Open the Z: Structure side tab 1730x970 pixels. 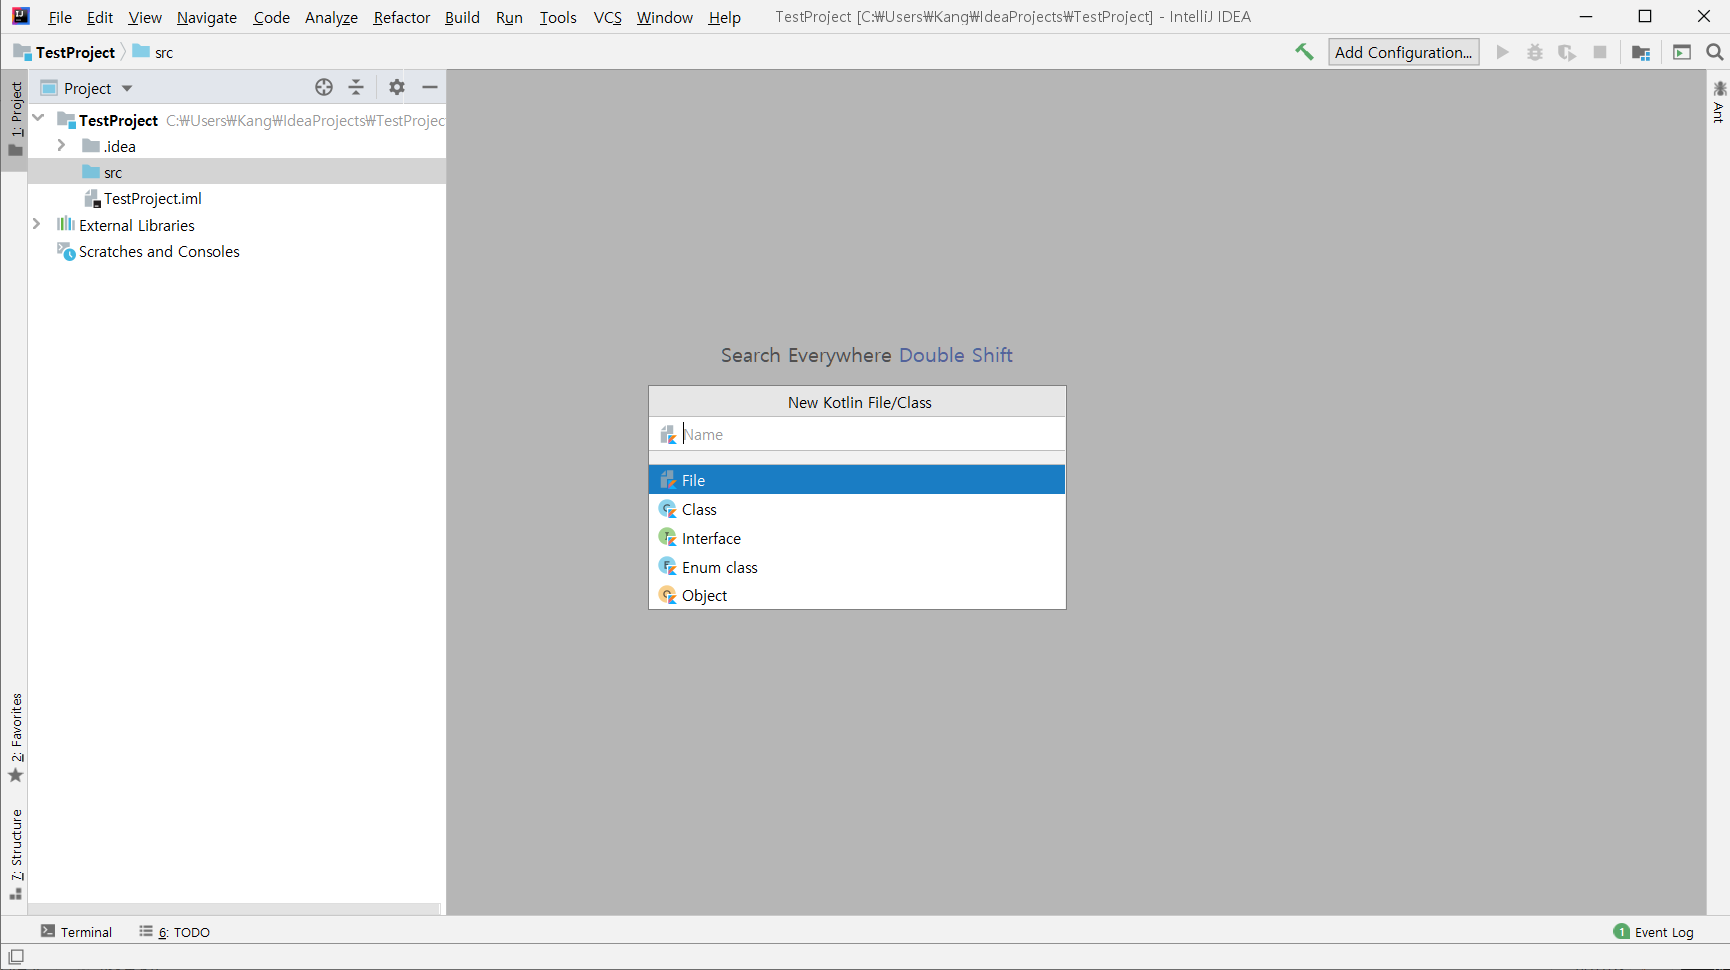(x=15, y=855)
